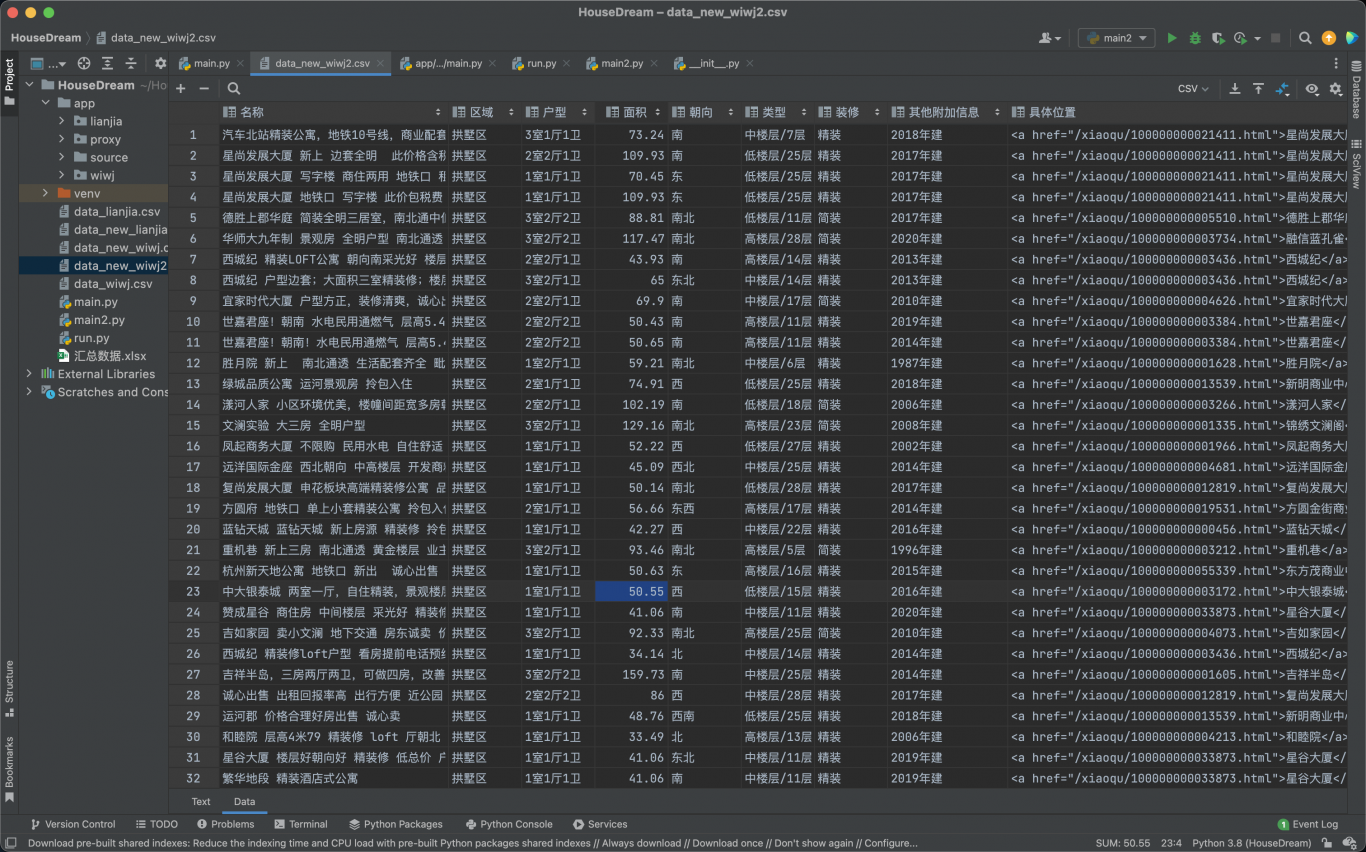Click Python 3.8 (HouseDream) interpreter in status bar
The height and width of the screenshot is (852, 1366).
pyautogui.click(x=1251, y=843)
